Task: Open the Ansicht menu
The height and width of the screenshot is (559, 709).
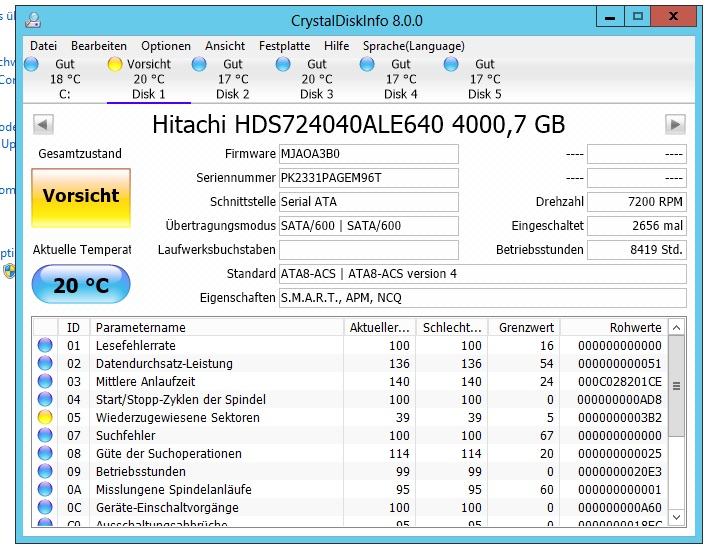Action: 225,46
